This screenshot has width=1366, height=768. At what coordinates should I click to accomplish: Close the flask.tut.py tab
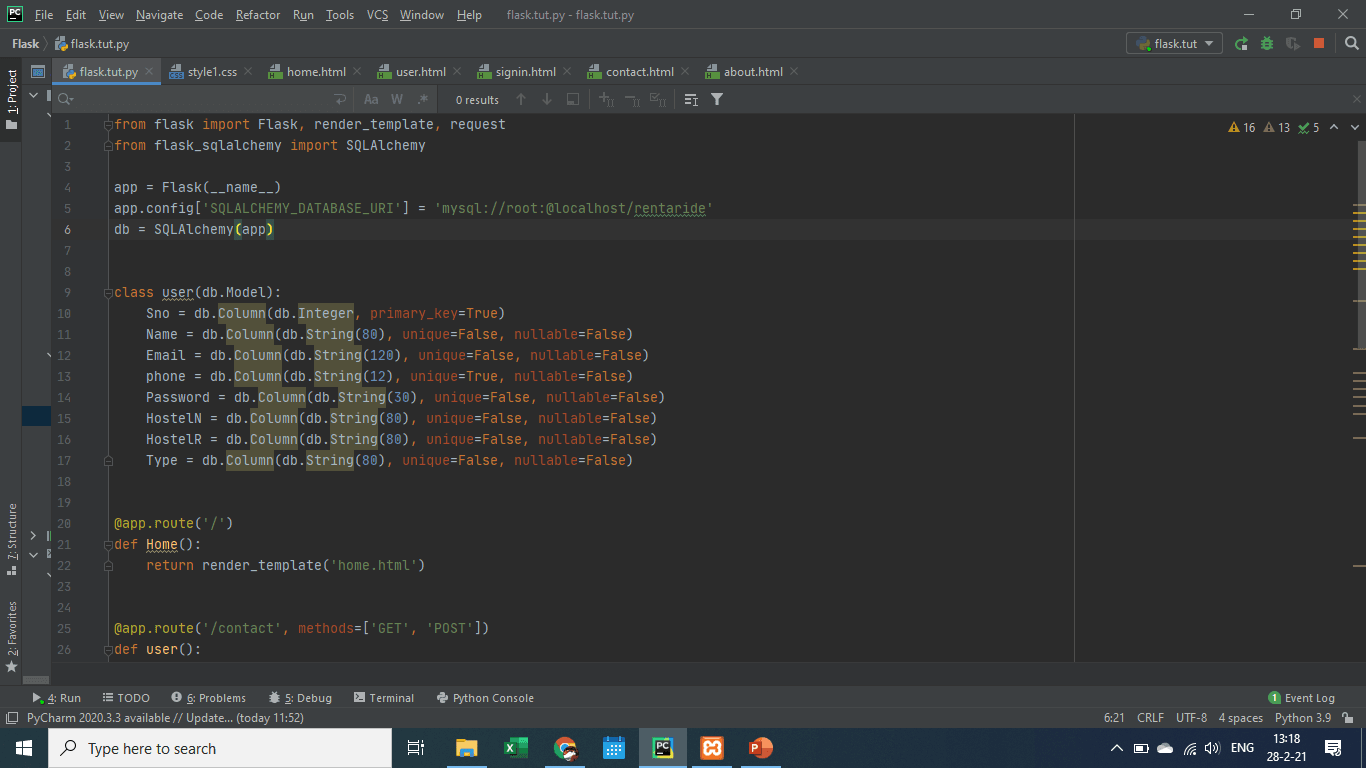pyautogui.click(x=148, y=72)
